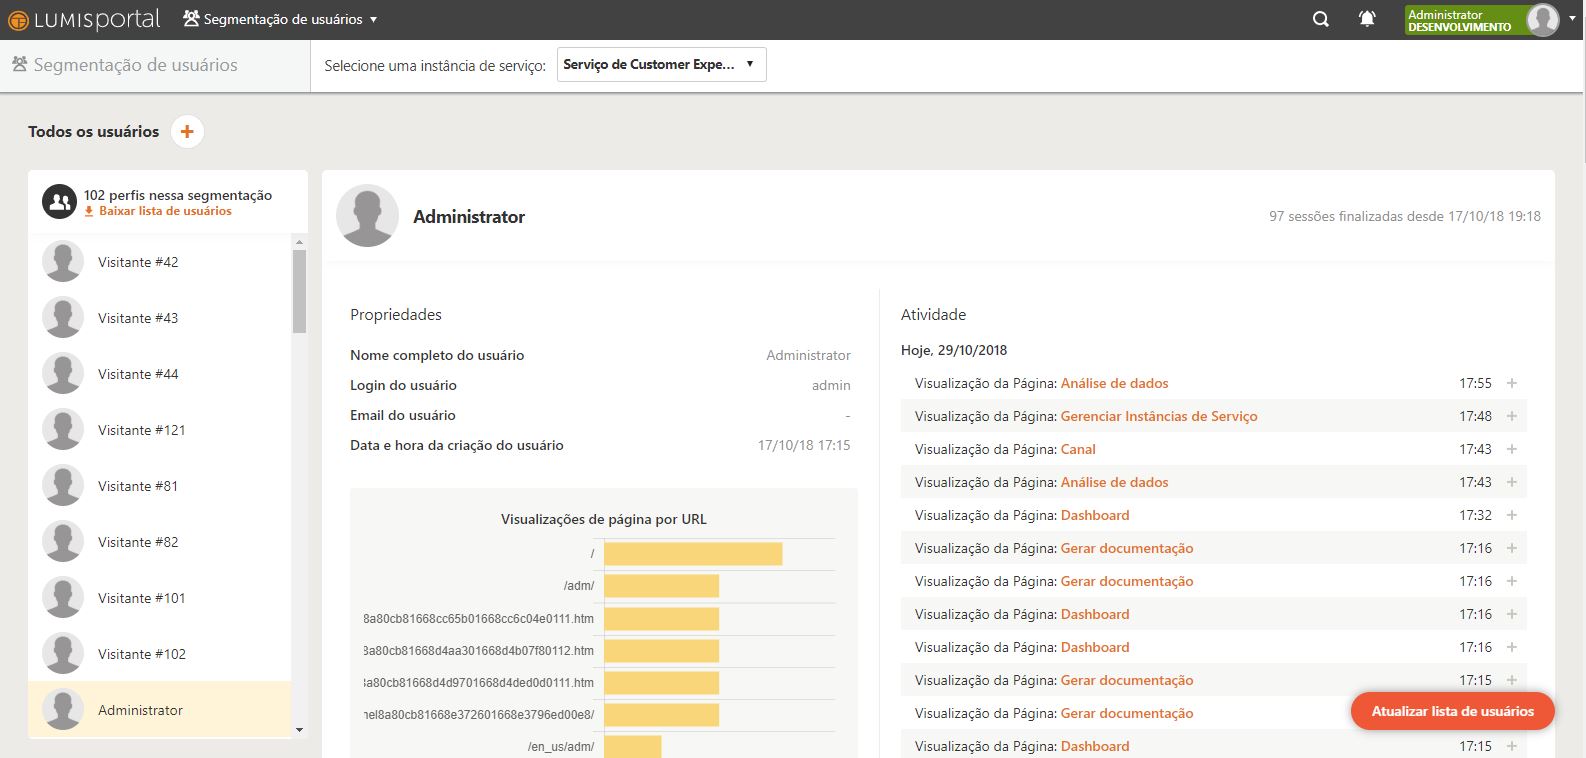Click the user list scrollbar thumb
The width and height of the screenshot is (1586, 758).
(299, 291)
